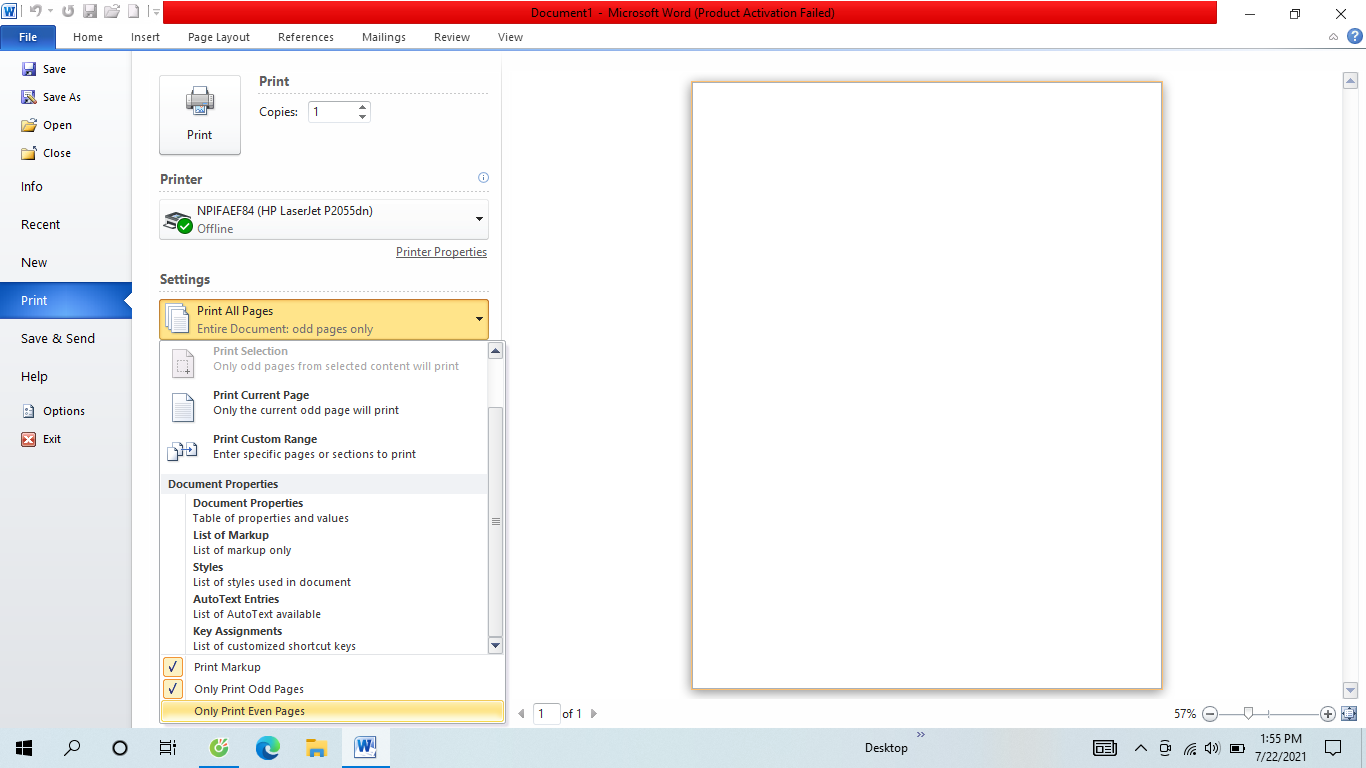Increase the number of copies with up arrow

[362, 106]
